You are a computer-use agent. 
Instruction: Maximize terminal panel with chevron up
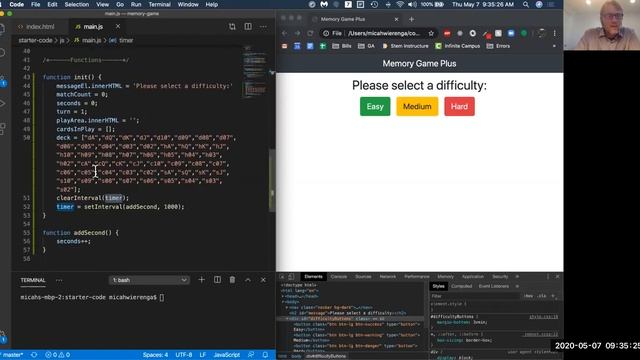coord(248,280)
